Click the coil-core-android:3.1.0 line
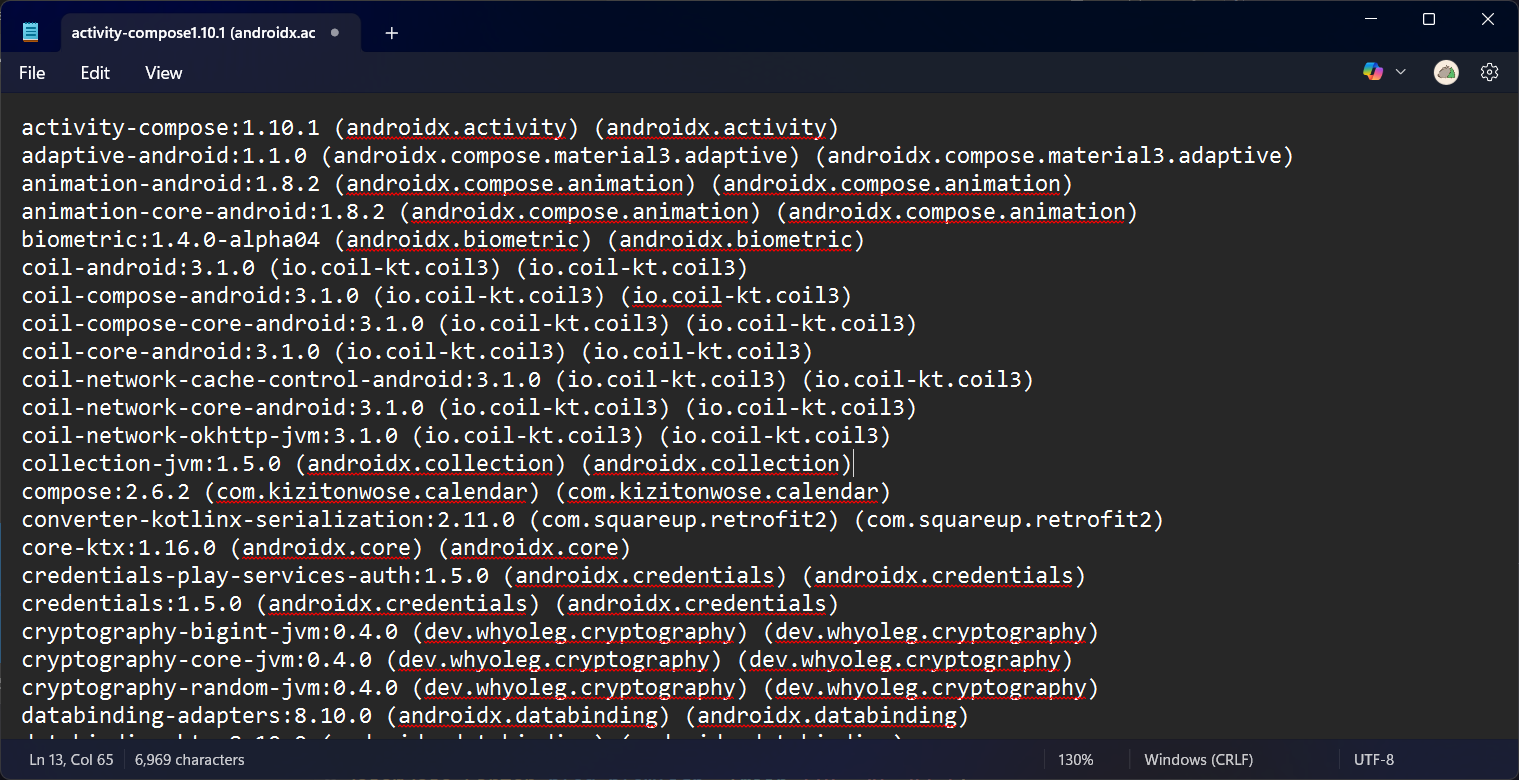 417,352
